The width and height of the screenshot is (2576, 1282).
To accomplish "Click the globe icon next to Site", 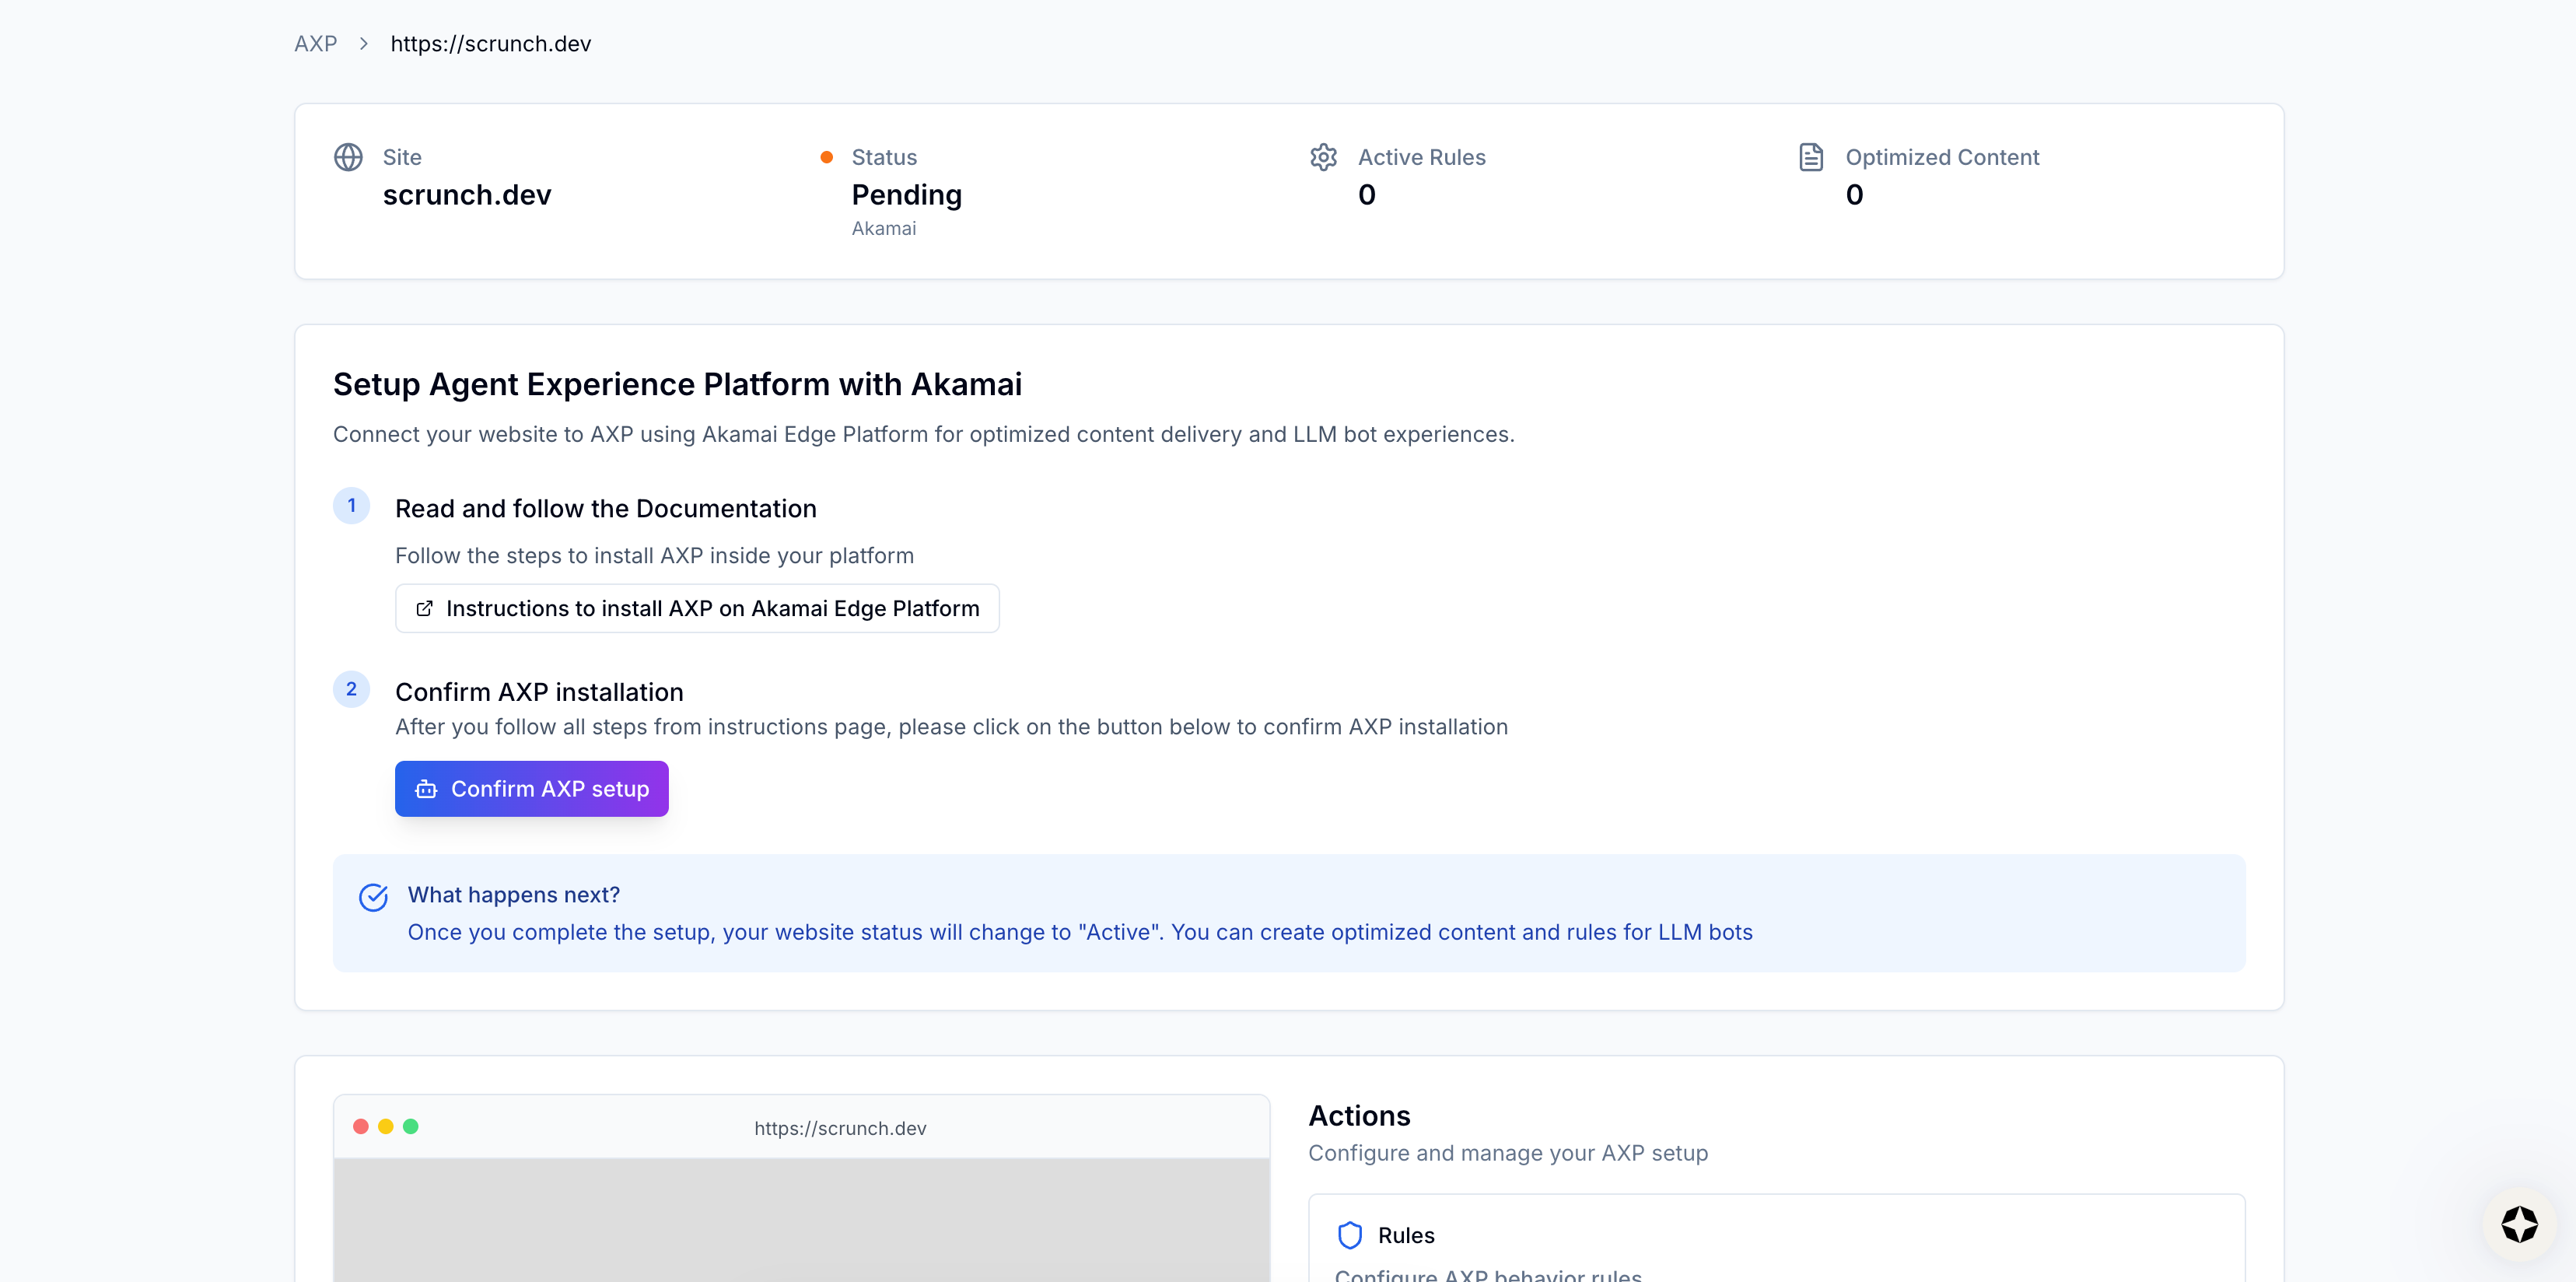I will point(348,157).
